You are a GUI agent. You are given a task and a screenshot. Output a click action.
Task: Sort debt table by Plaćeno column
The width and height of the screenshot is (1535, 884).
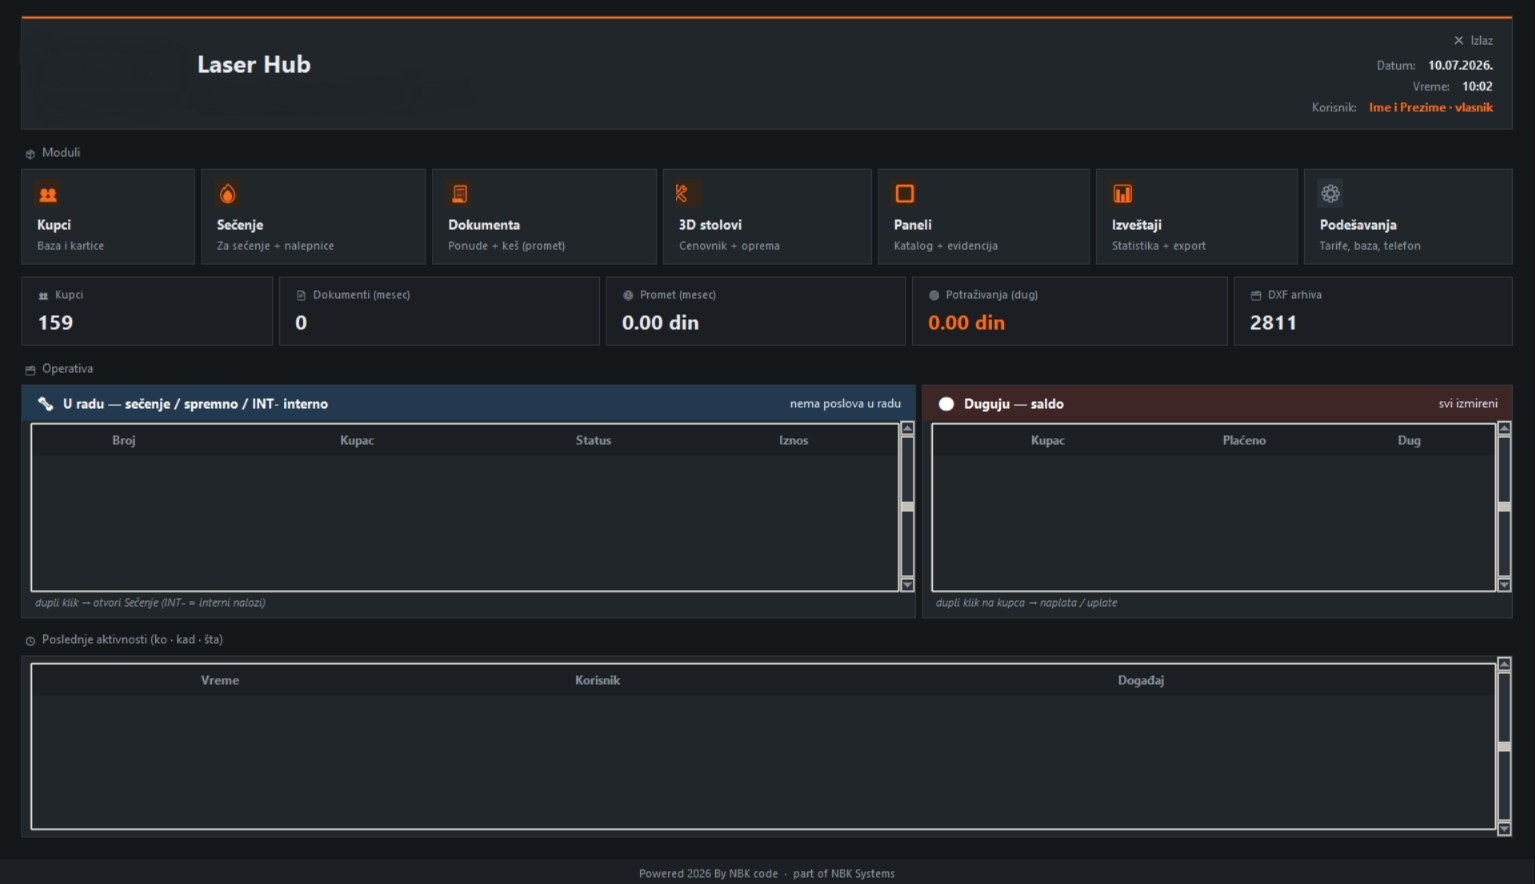(x=1244, y=440)
